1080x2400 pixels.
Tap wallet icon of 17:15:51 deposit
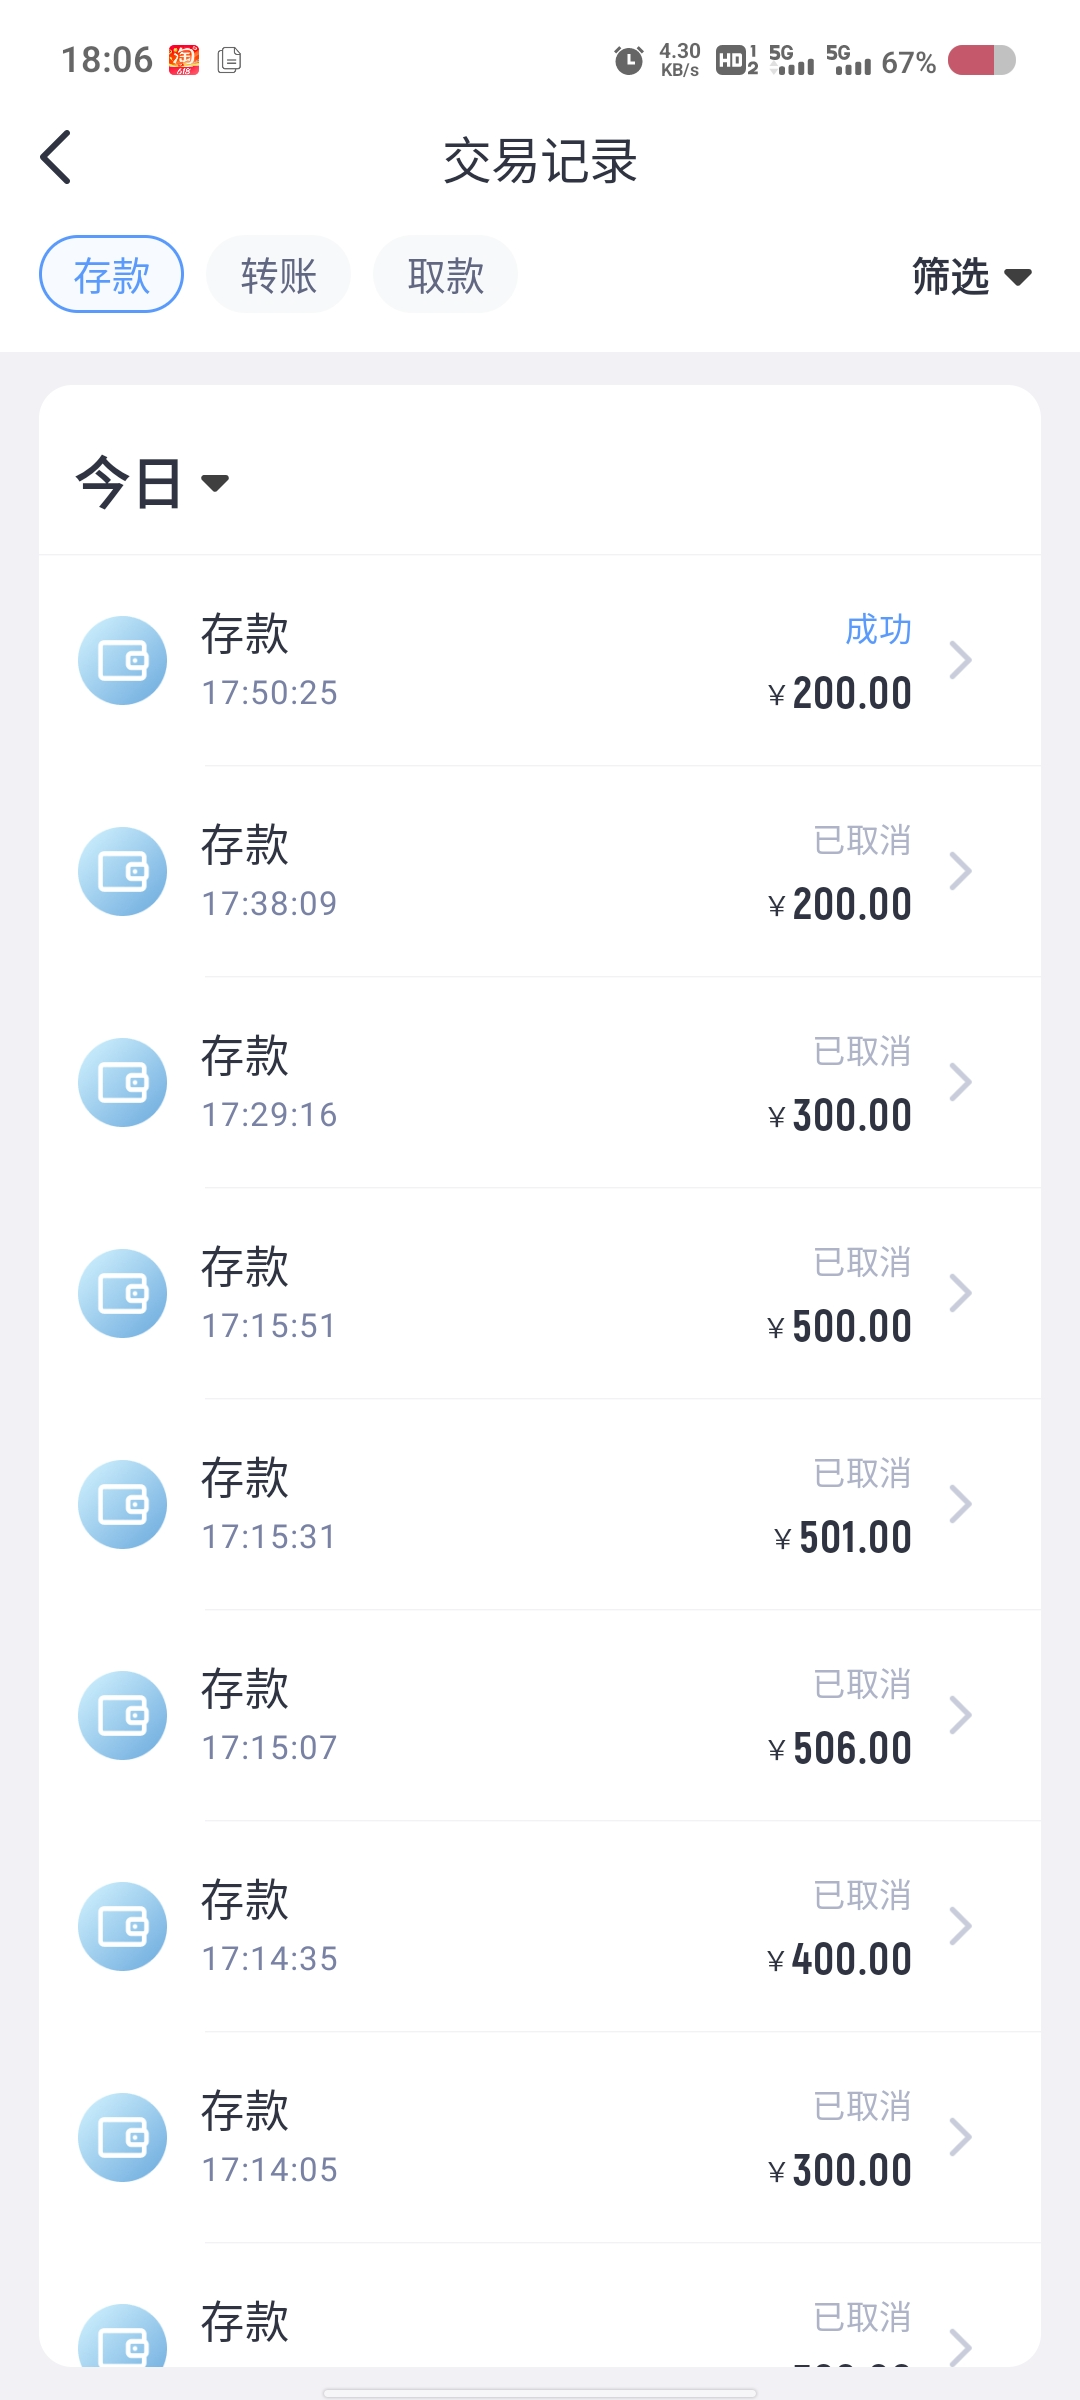pos(123,1294)
